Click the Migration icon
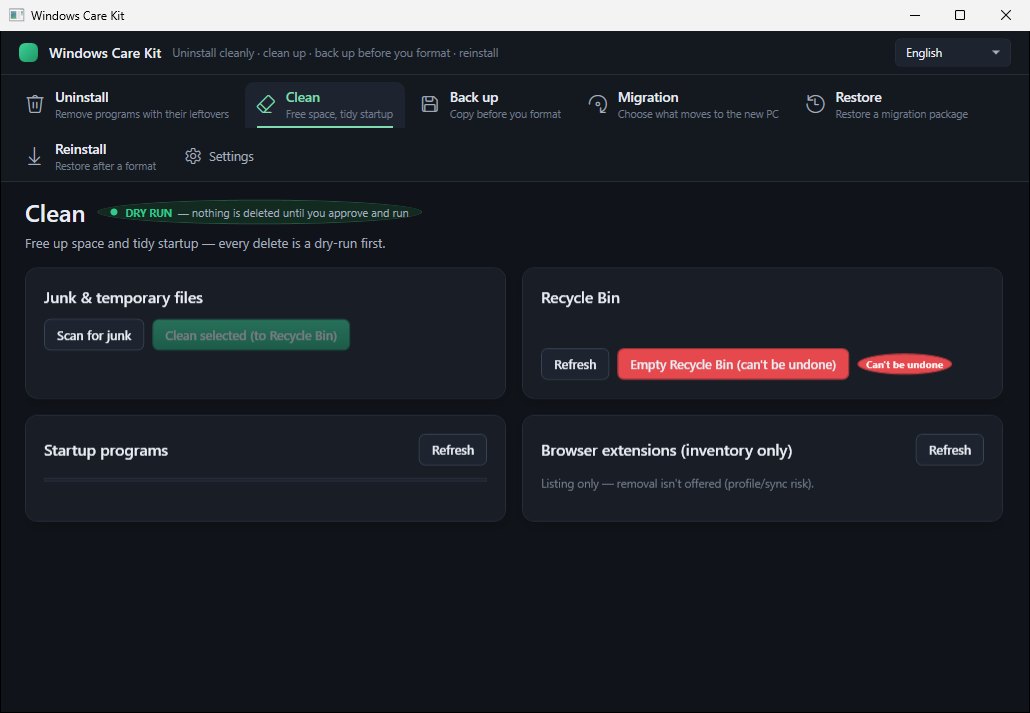Viewport: 1030px width, 713px height. pos(598,104)
